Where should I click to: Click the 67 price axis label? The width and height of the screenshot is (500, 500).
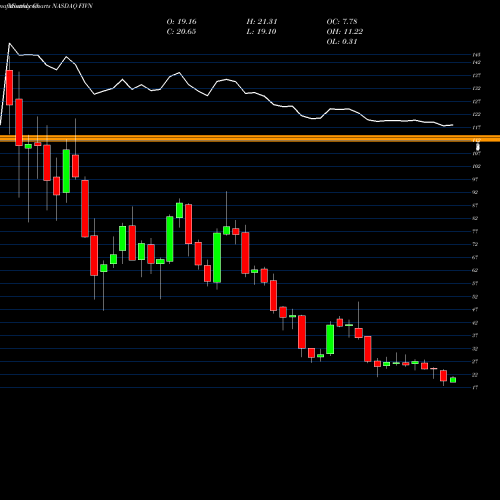point(475,257)
